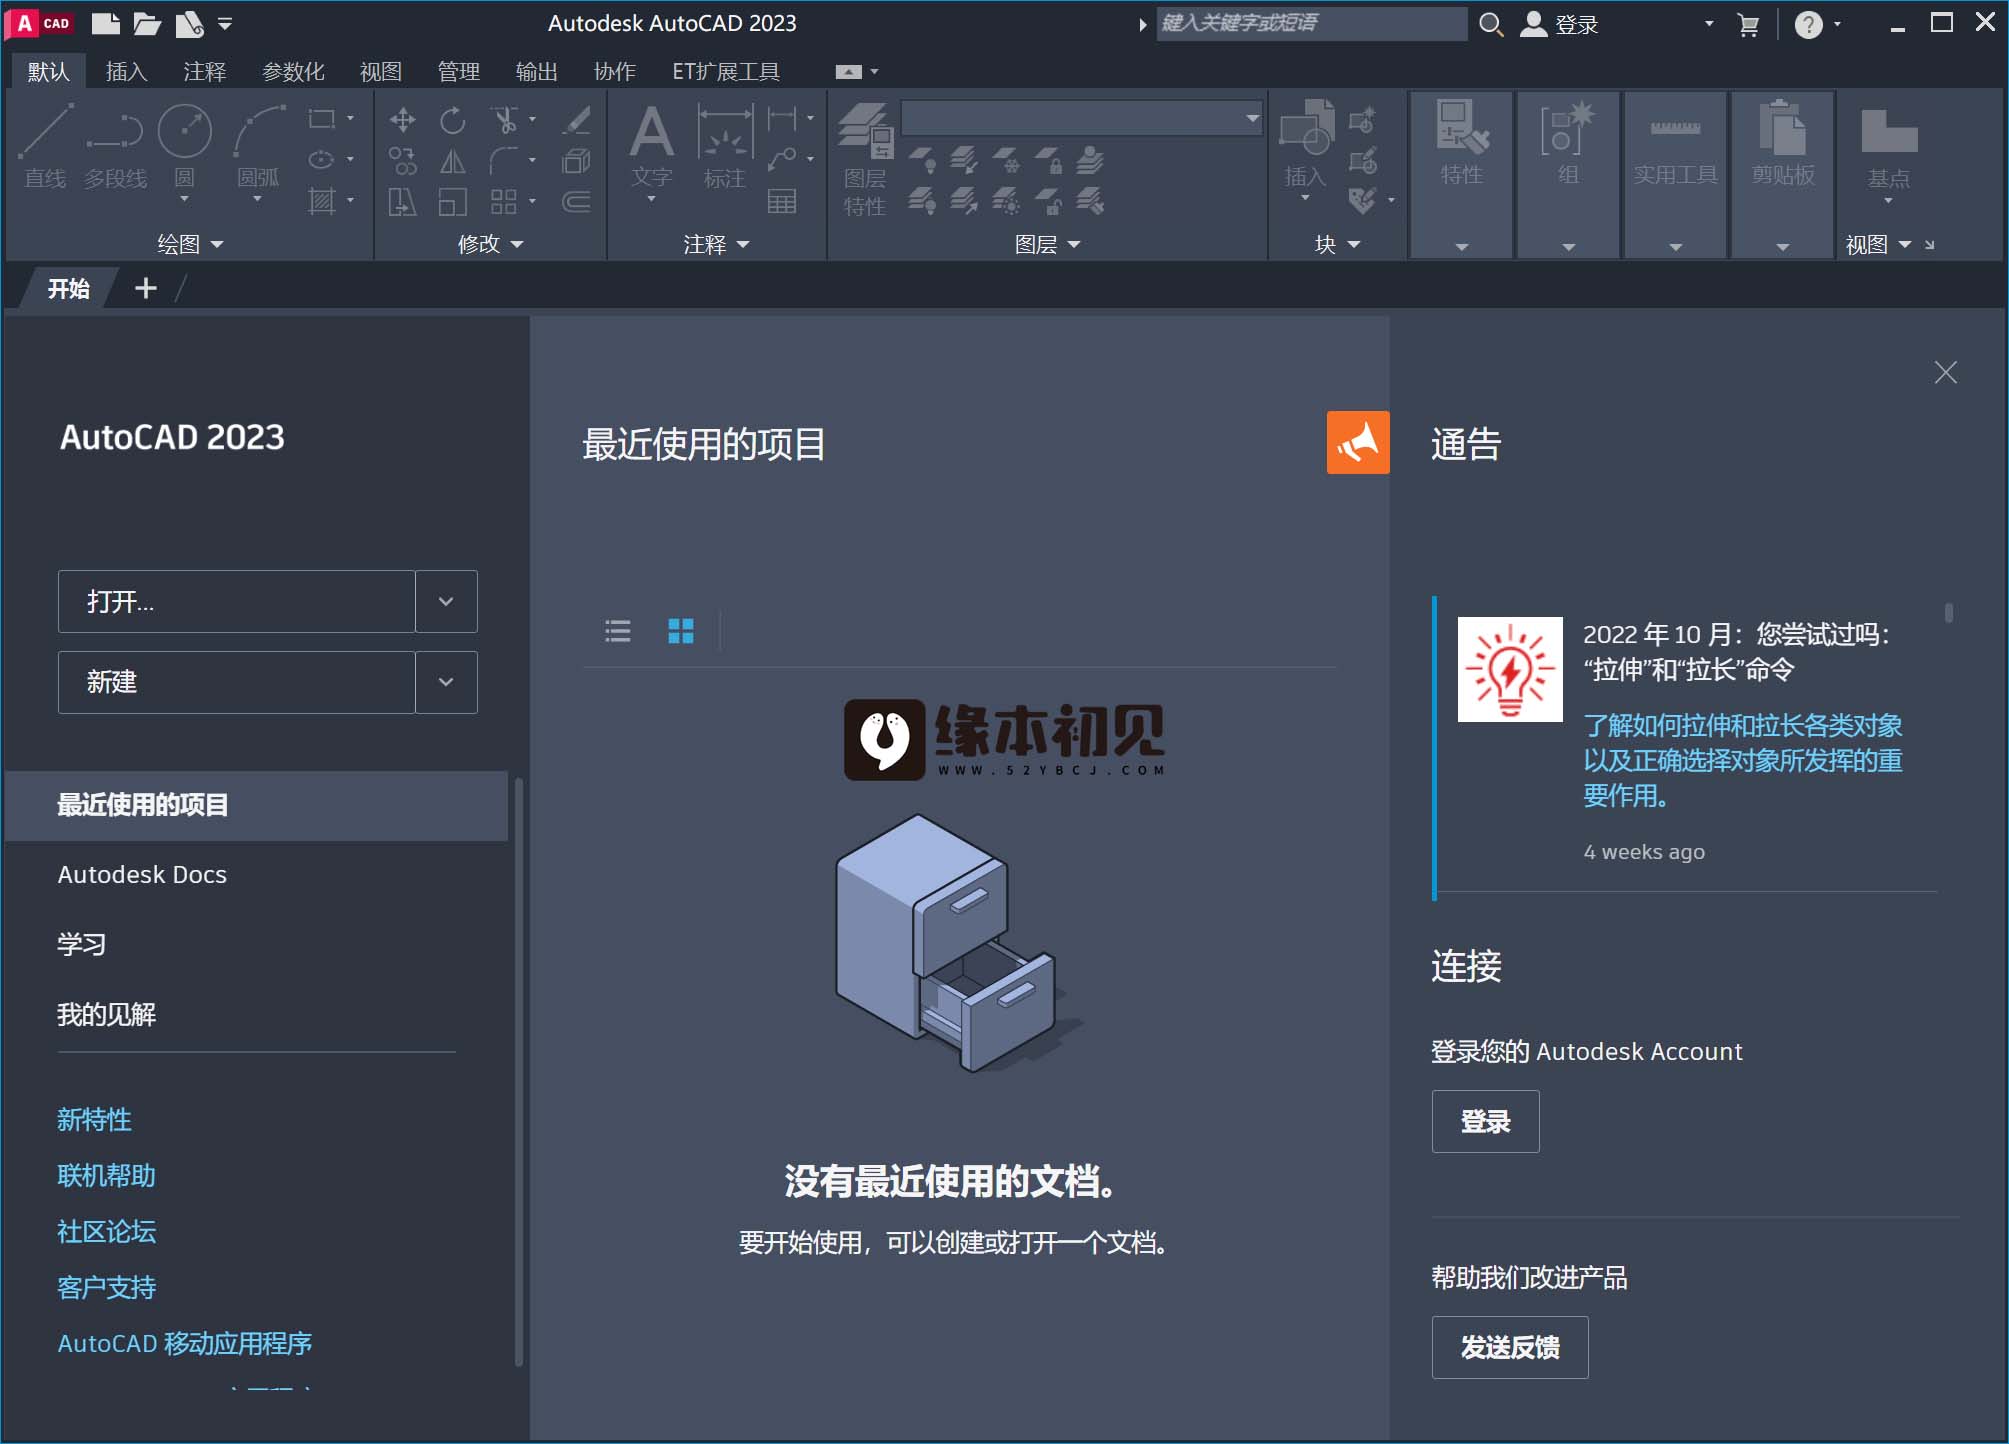Open the Manage (管理) ribbon tab
The height and width of the screenshot is (1444, 2009).
click(x=459, y=71)
